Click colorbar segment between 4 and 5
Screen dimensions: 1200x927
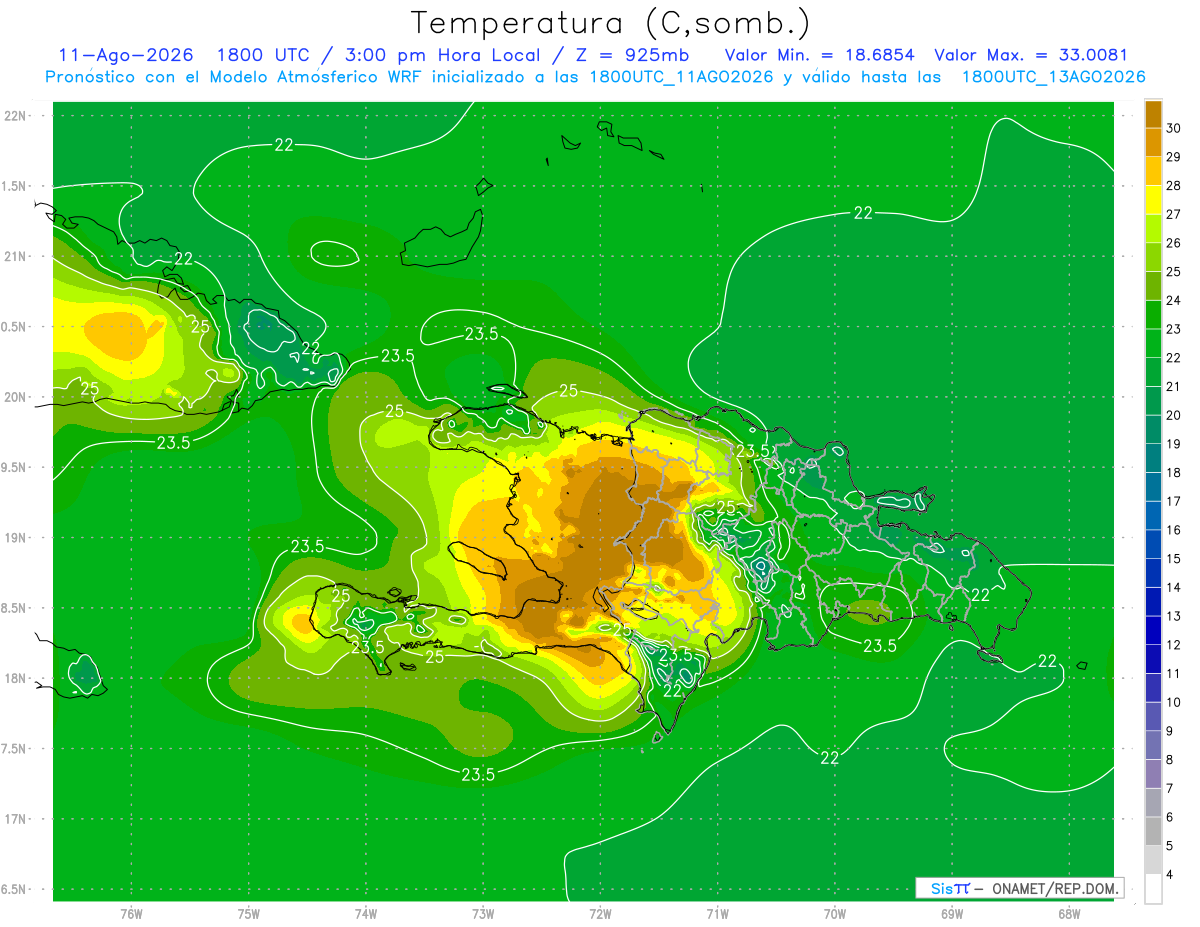1153,860
